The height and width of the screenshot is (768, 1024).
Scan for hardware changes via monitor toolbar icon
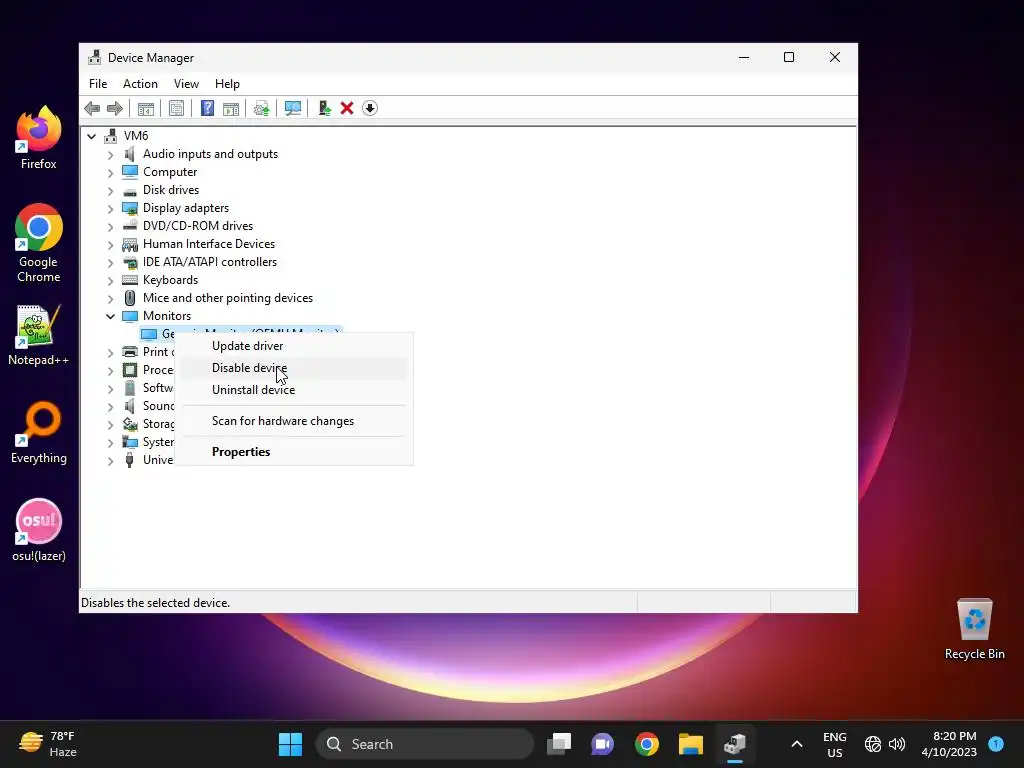tap(293, 108)
